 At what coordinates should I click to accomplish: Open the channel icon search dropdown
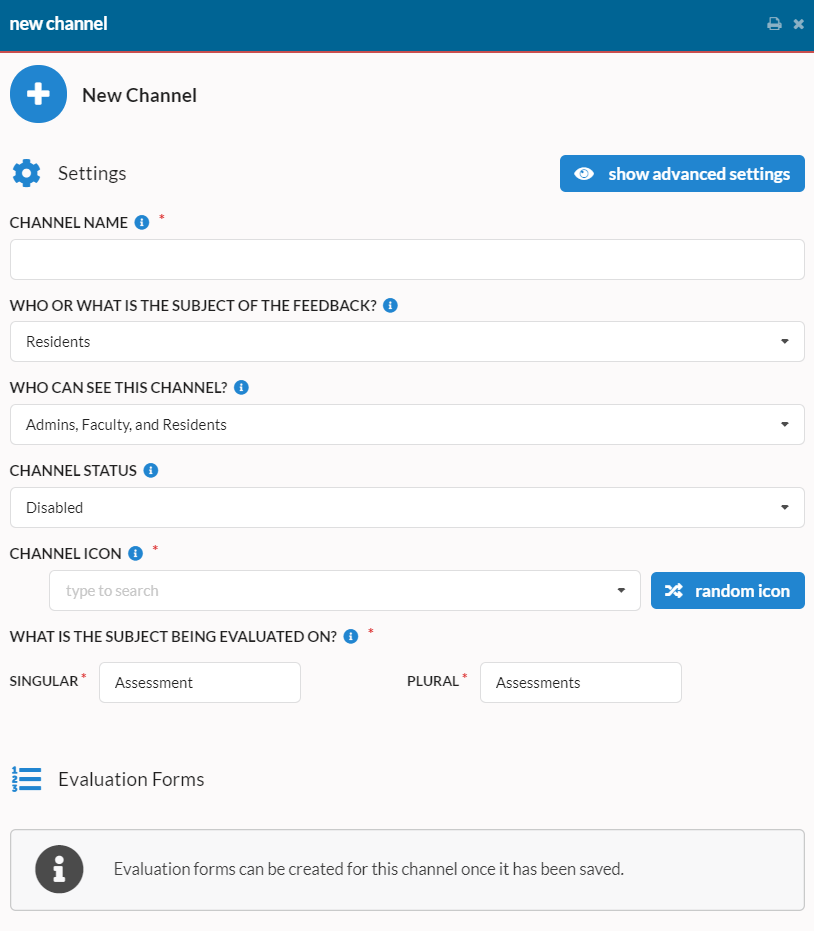(x=345, y=591)
